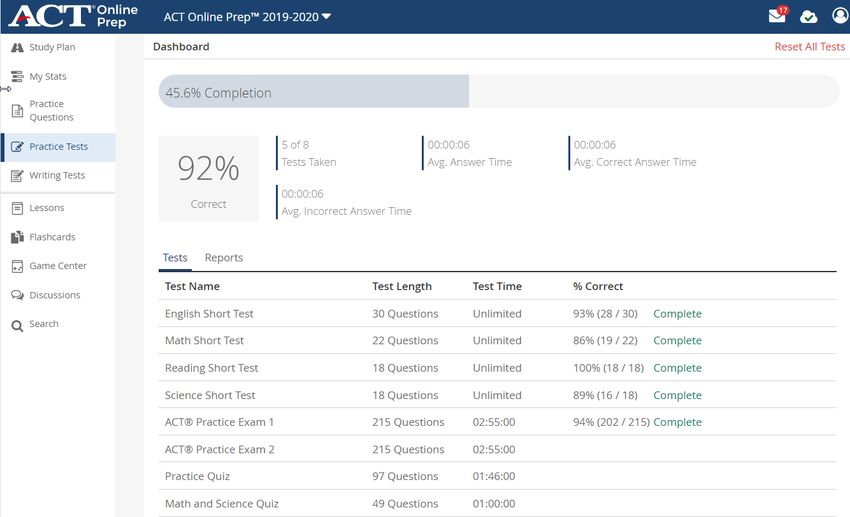Go to Practice Questions in the sidebar
Image resolution: width=850 pixels, height=517 pixels.
tap(58, 111)
